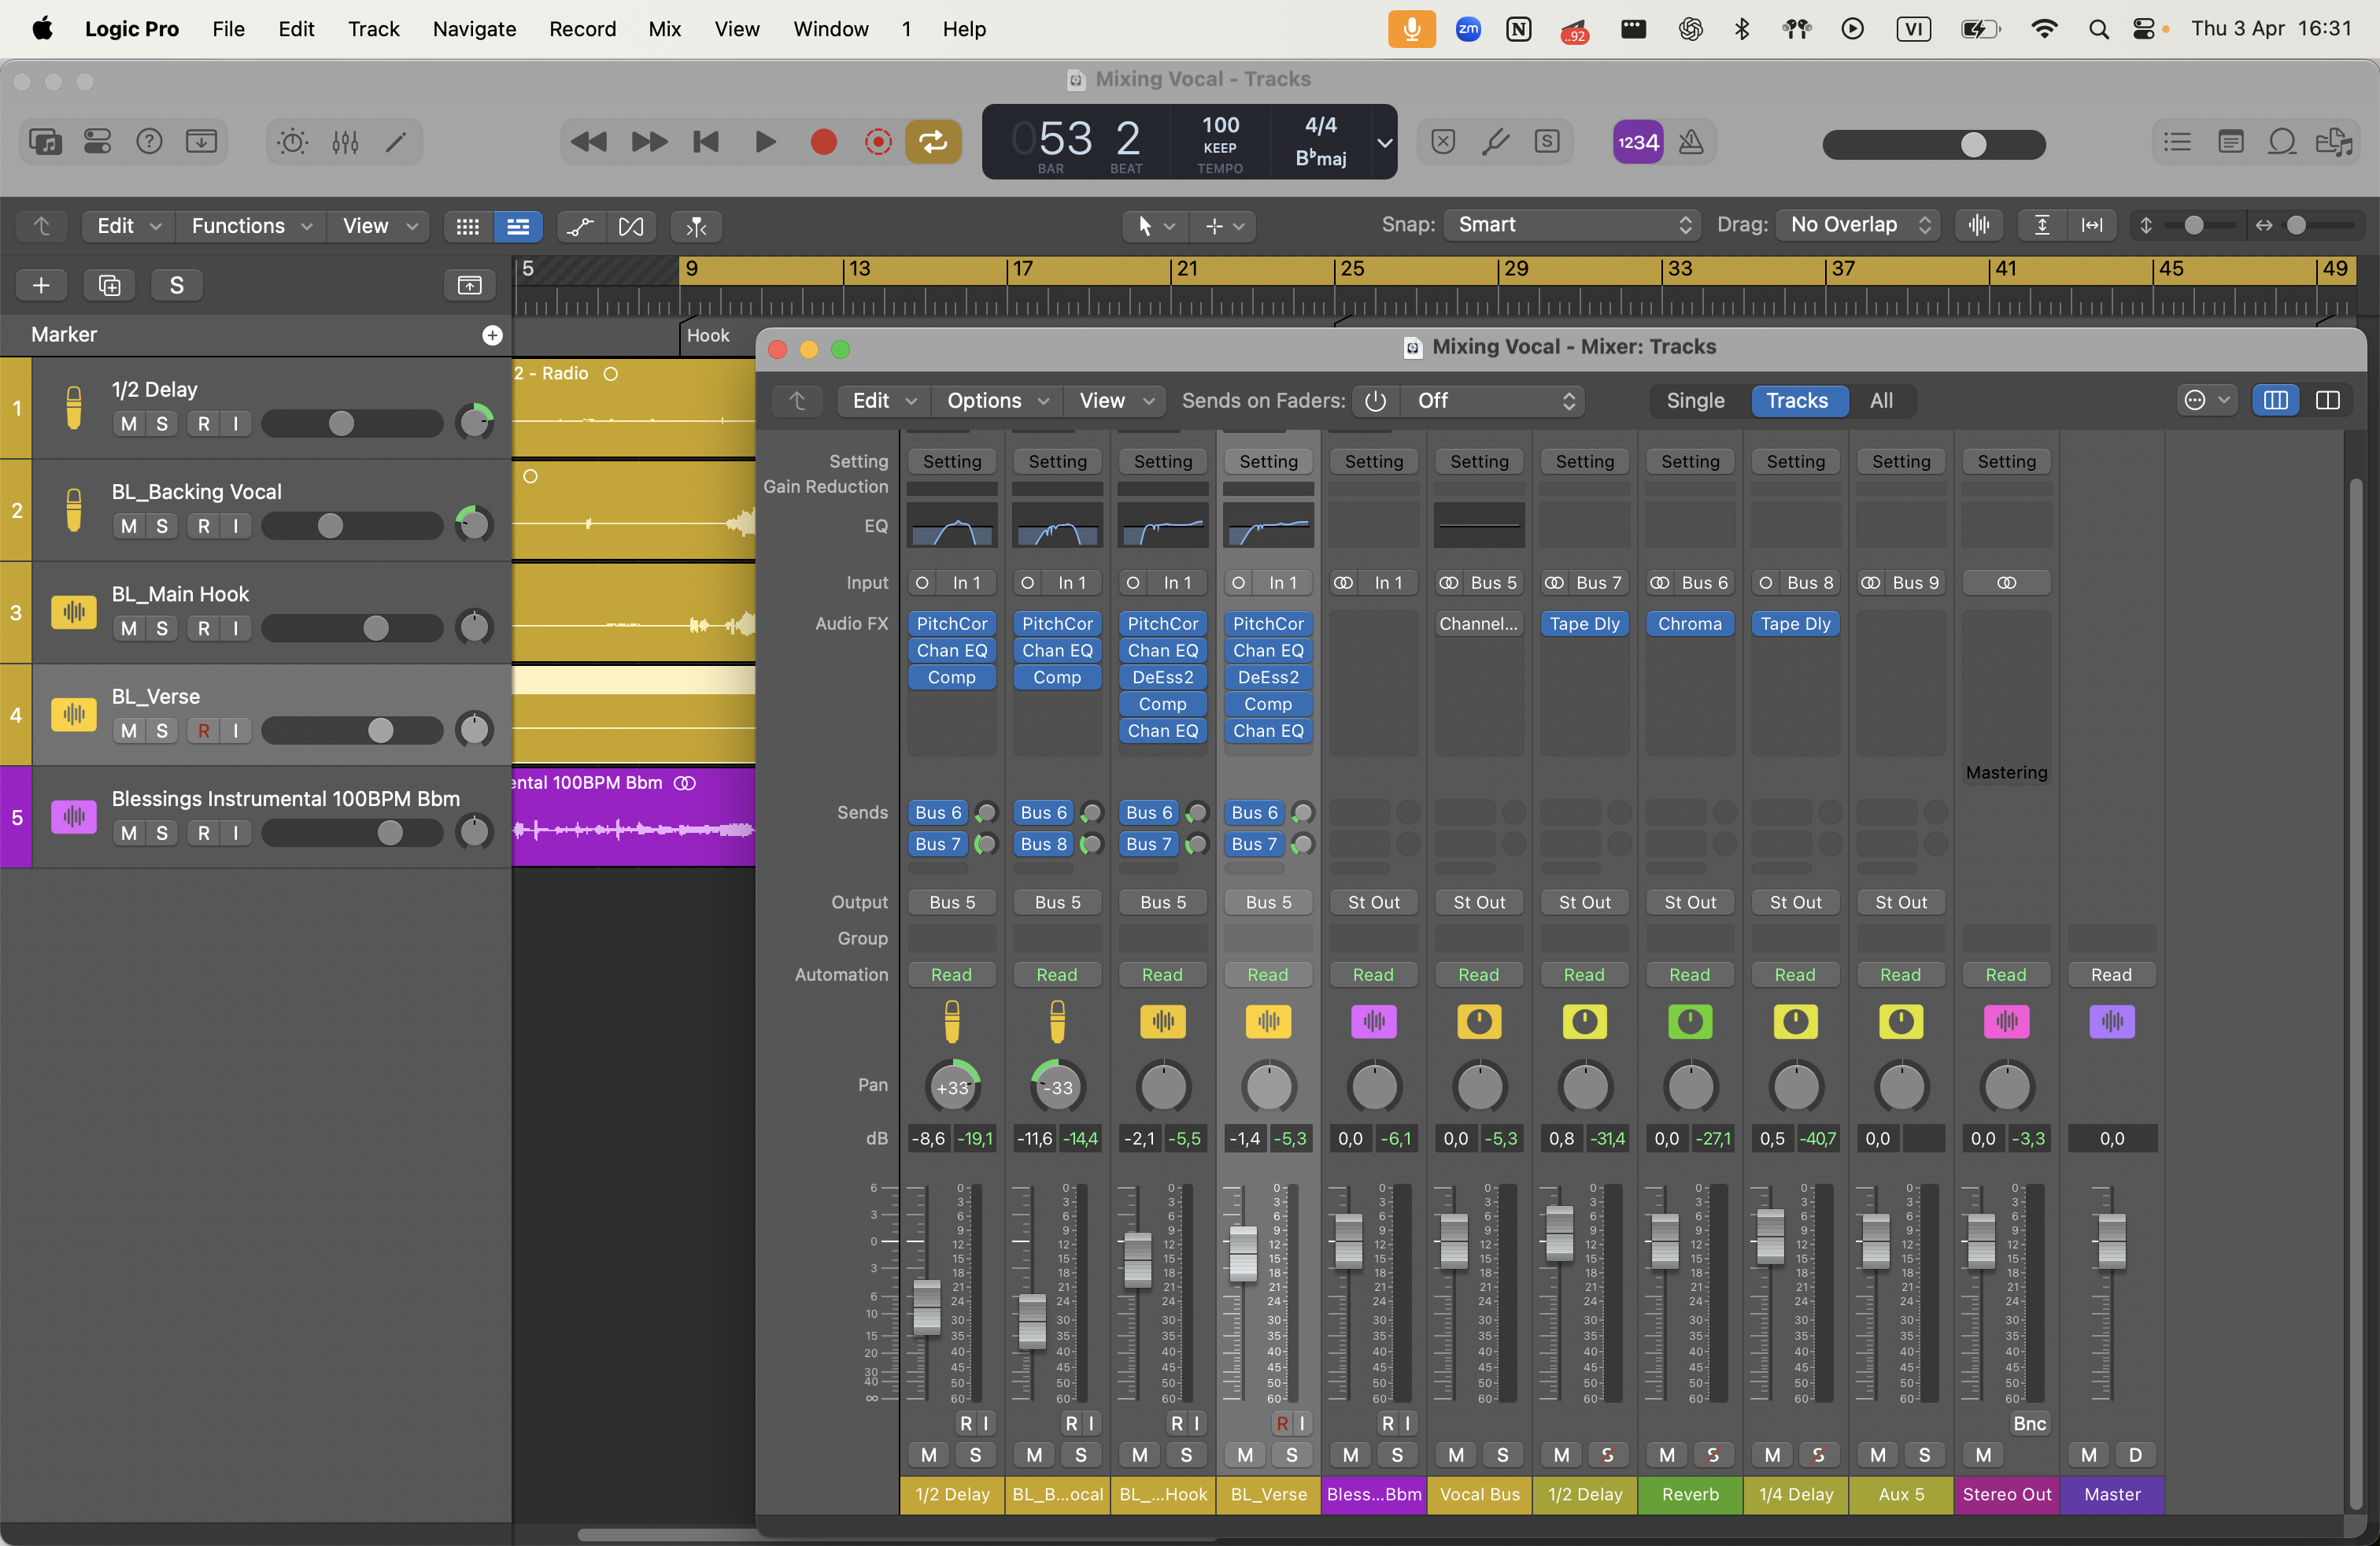Toggle the Metronome icon
This screenshot has width=2380, height=1546.
pyautogui.click(x=1691, y=142)
